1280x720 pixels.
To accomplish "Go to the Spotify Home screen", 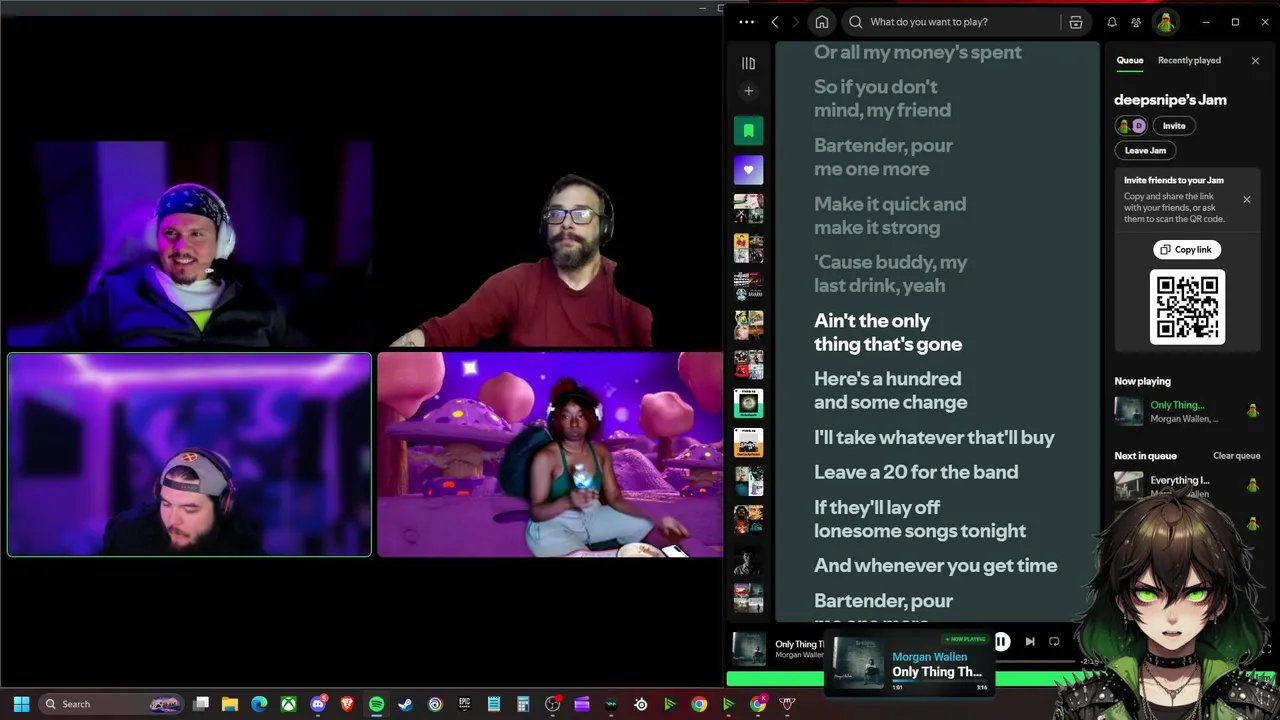I will click(822, 22).
